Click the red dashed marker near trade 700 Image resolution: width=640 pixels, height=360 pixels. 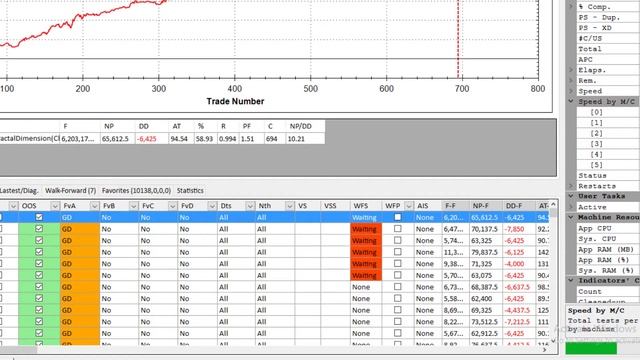coord(458,39)
